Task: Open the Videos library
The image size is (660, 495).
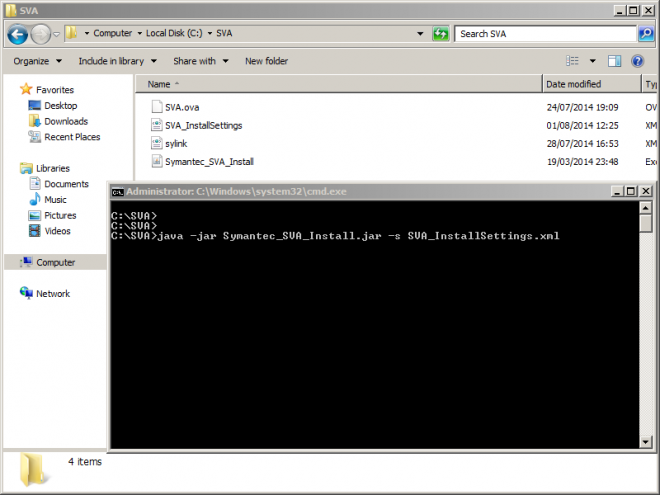Action: pyautogui.click(x=57, y=231)
